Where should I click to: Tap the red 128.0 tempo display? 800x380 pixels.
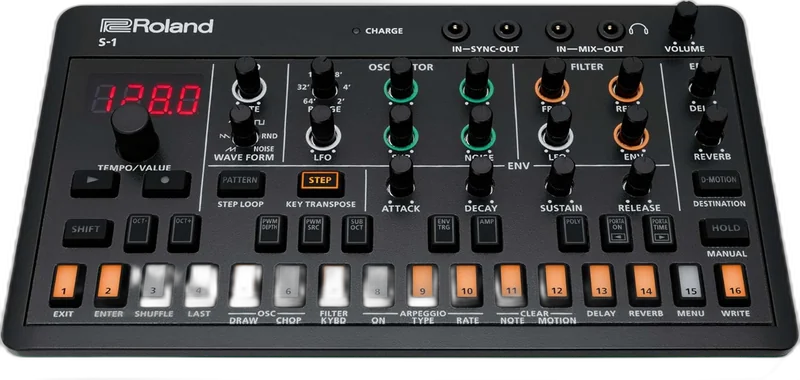click(146, 98)
